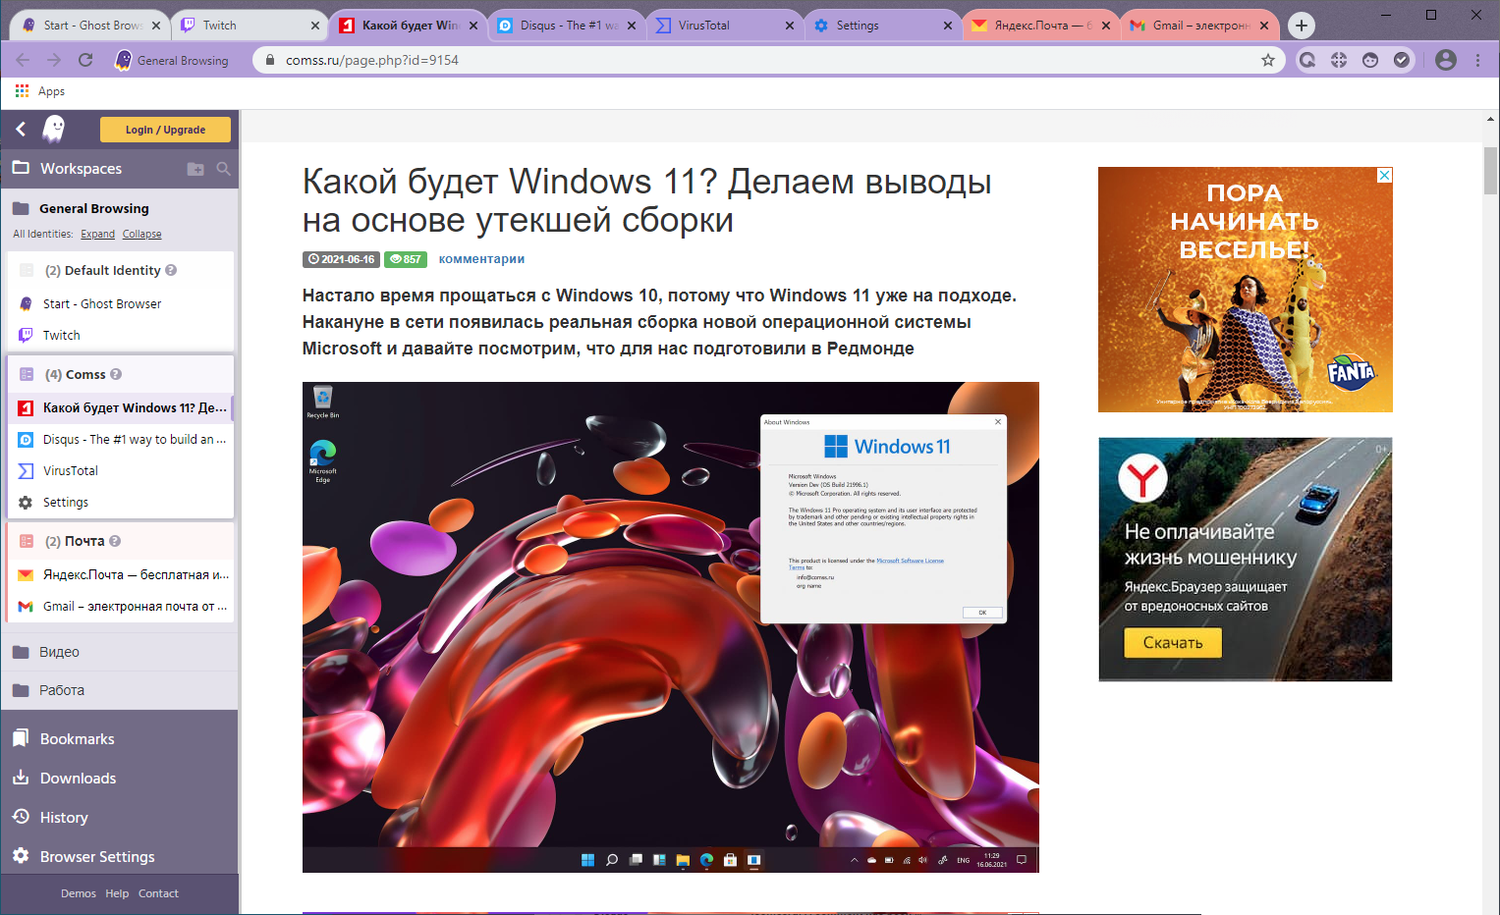Reload the current page

[86, 60]
